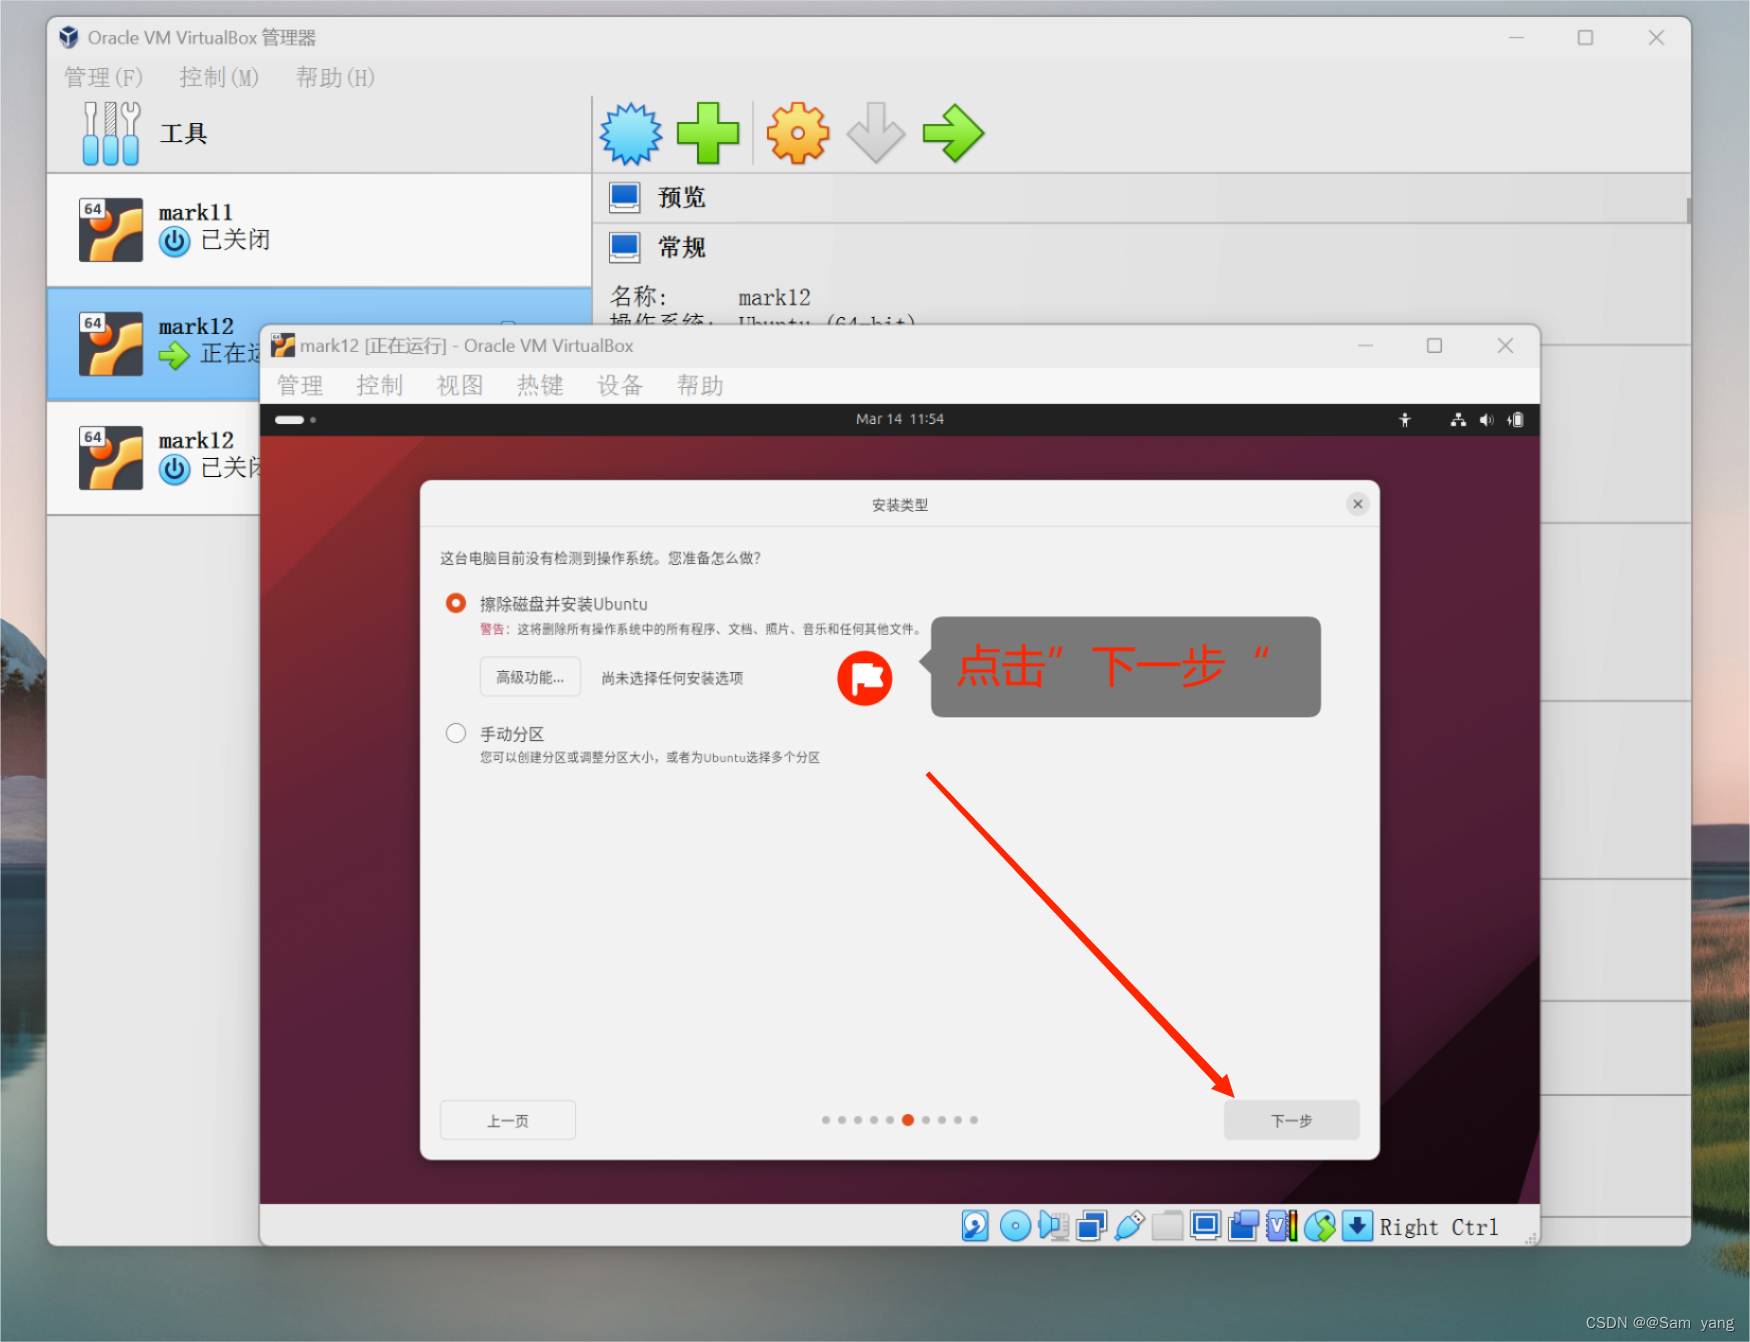Screen dimensions: 1750x1342
Task: Click hard disk activity icon in VM status bar
Action: point(975,1226)
